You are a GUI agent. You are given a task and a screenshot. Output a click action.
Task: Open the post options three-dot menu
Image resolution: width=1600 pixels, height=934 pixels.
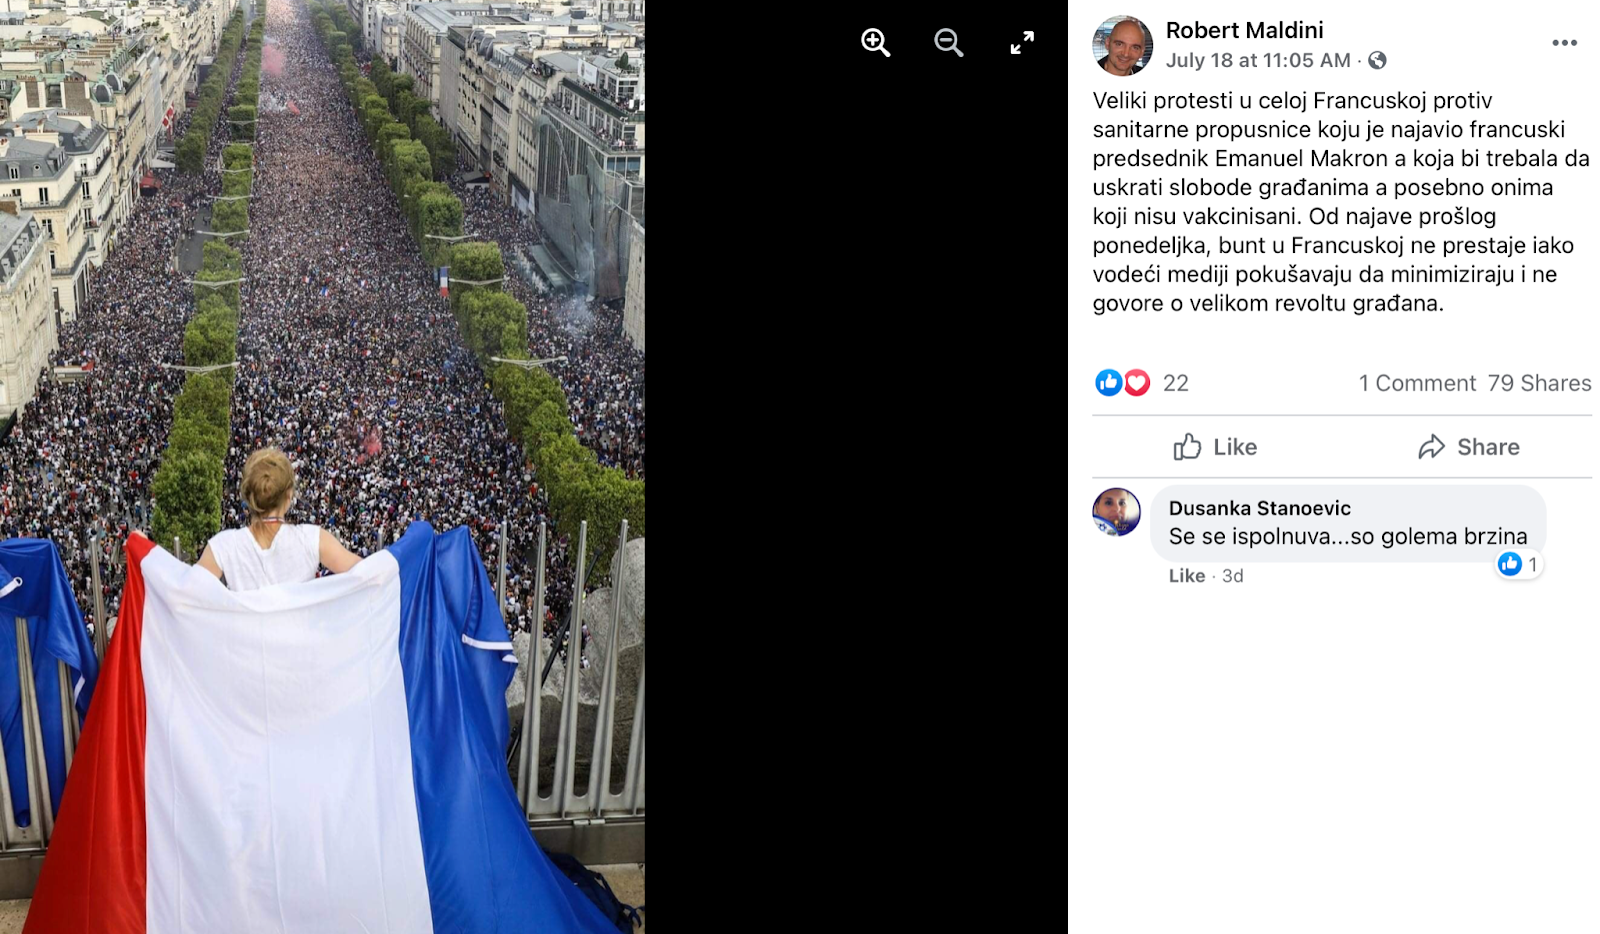coord(1564,43)
